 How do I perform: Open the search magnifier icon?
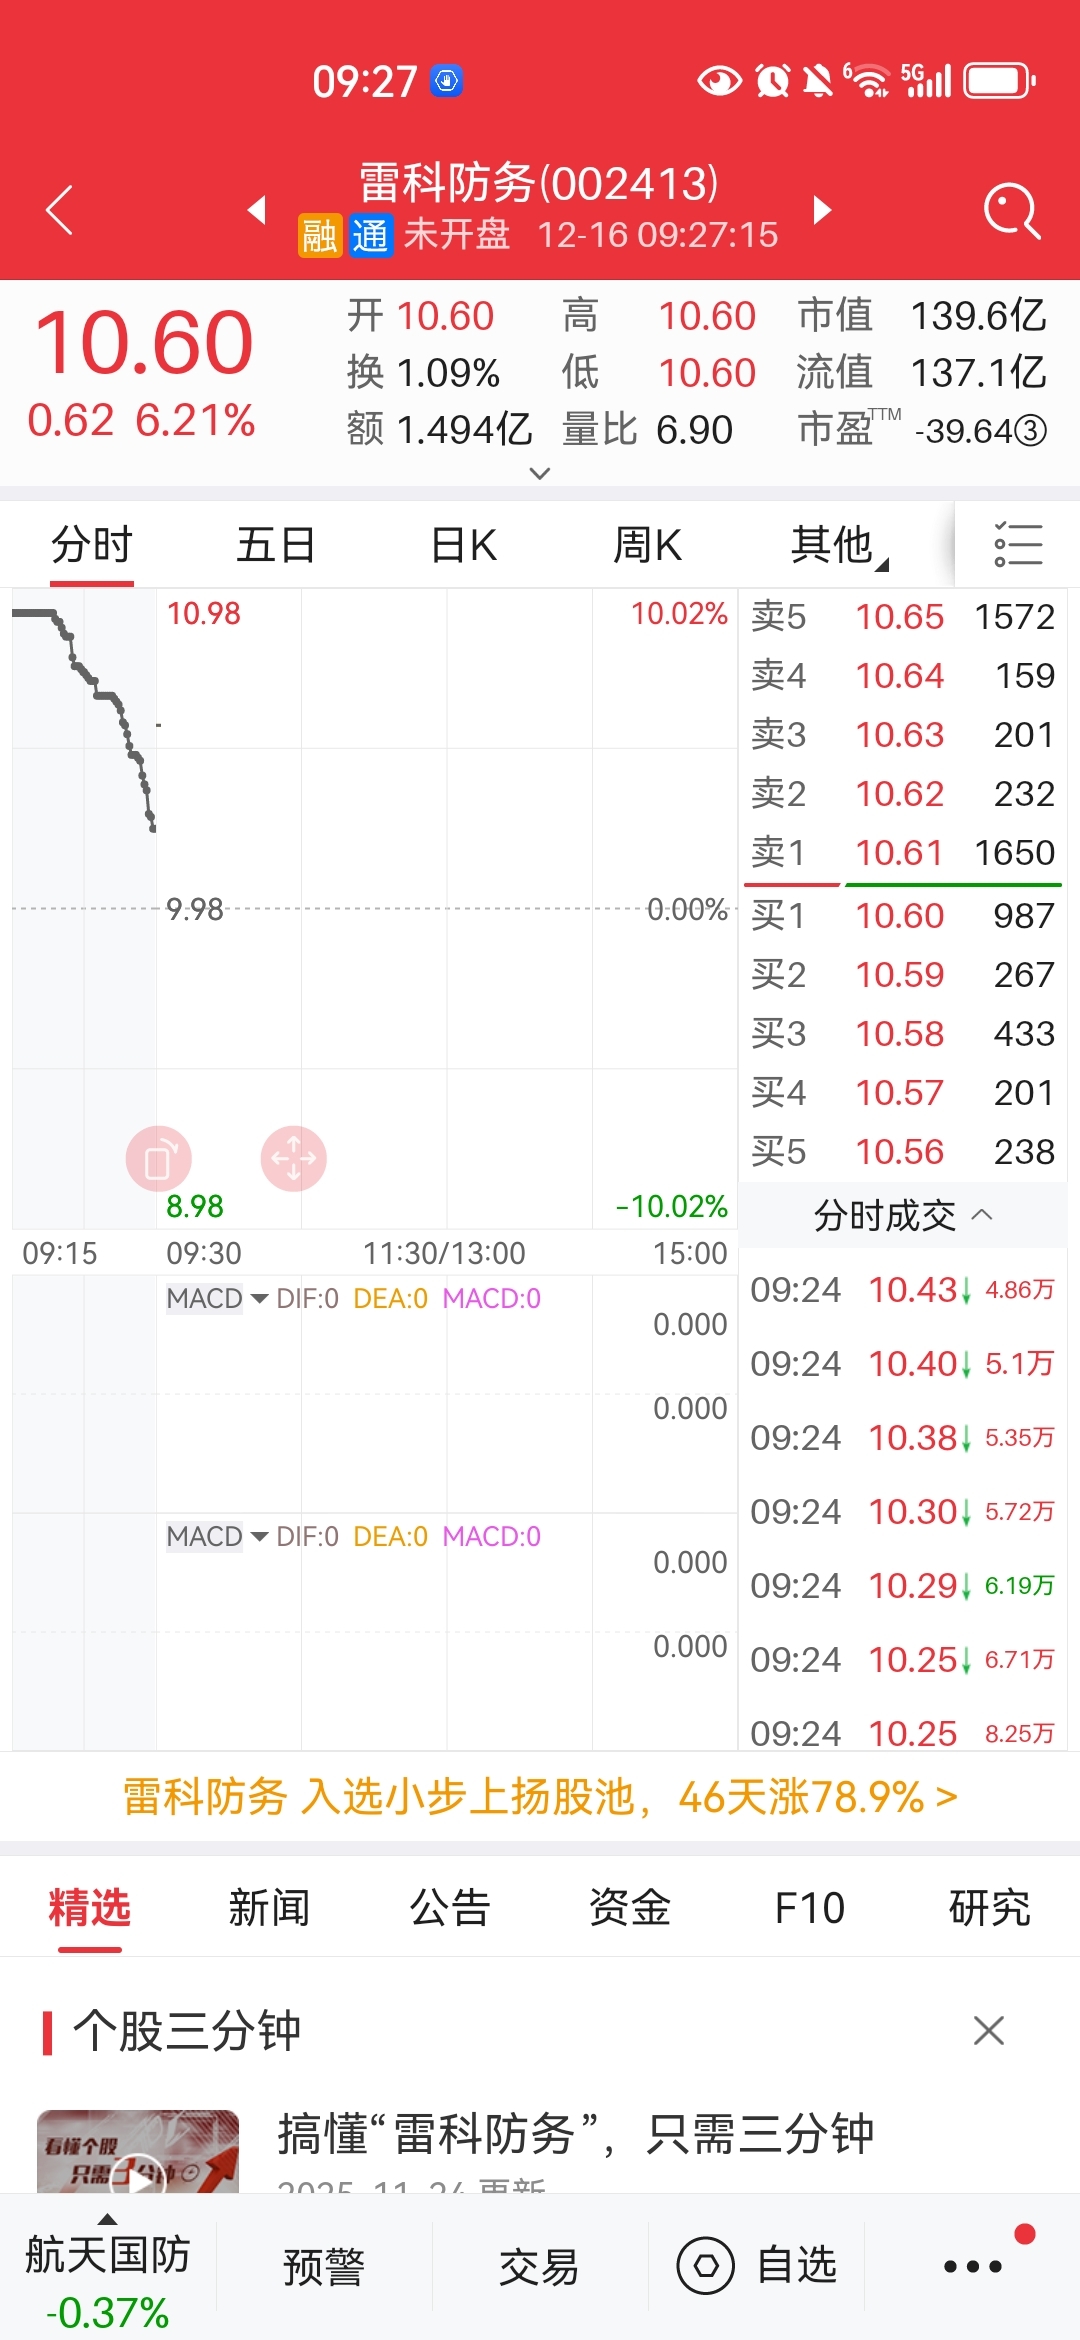click(1012, 210)
